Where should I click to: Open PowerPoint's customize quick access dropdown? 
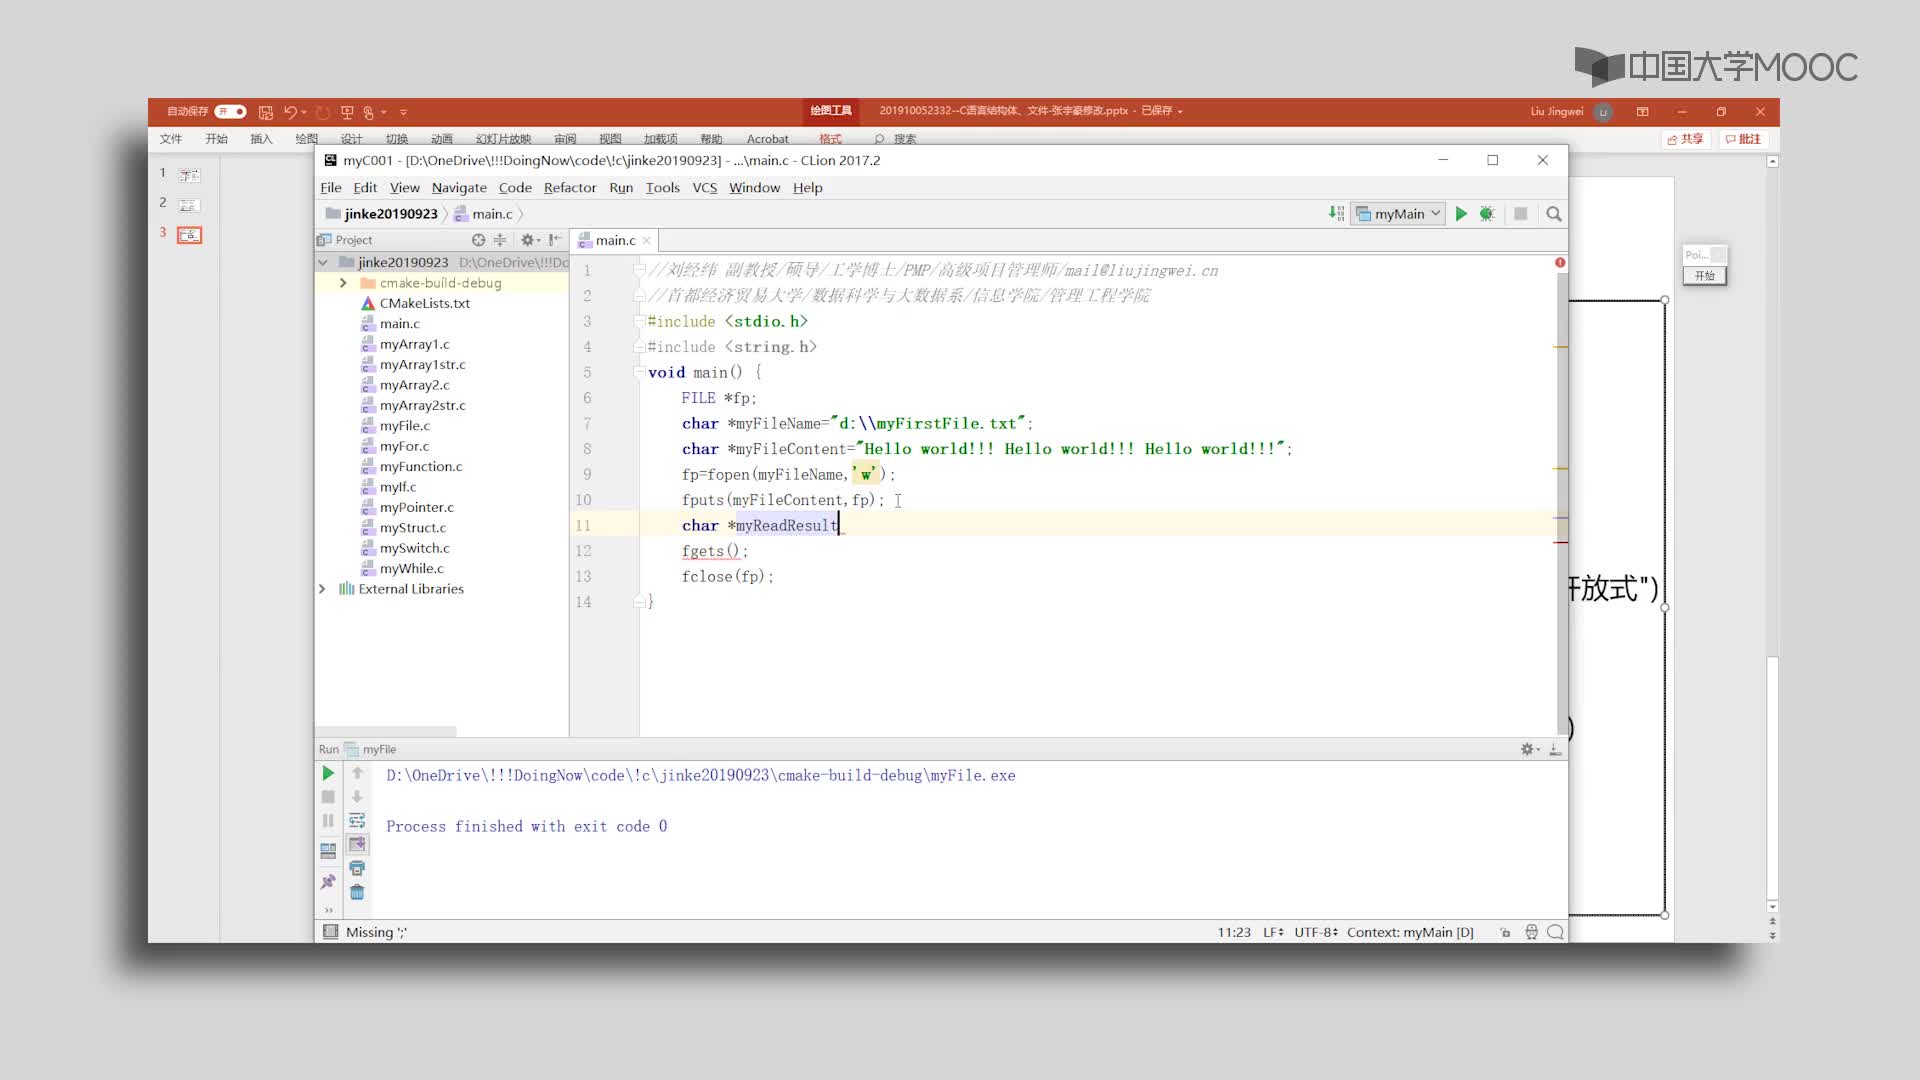(403, 112)
